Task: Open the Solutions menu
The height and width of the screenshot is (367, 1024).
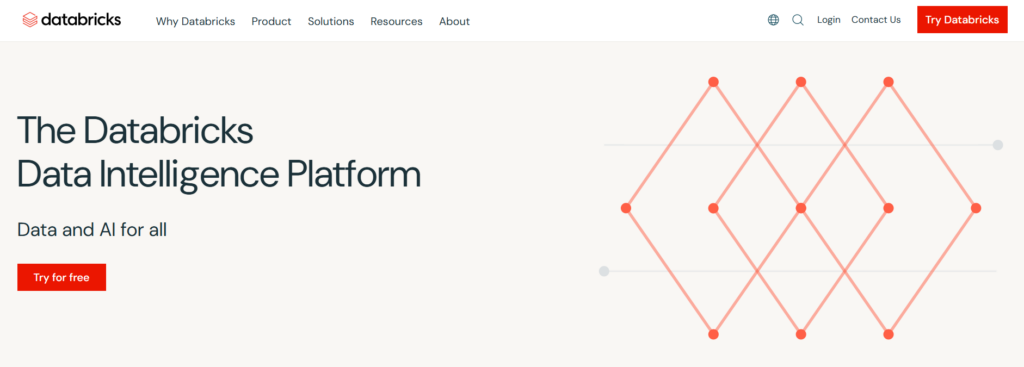Action: (x=331, y=21)
